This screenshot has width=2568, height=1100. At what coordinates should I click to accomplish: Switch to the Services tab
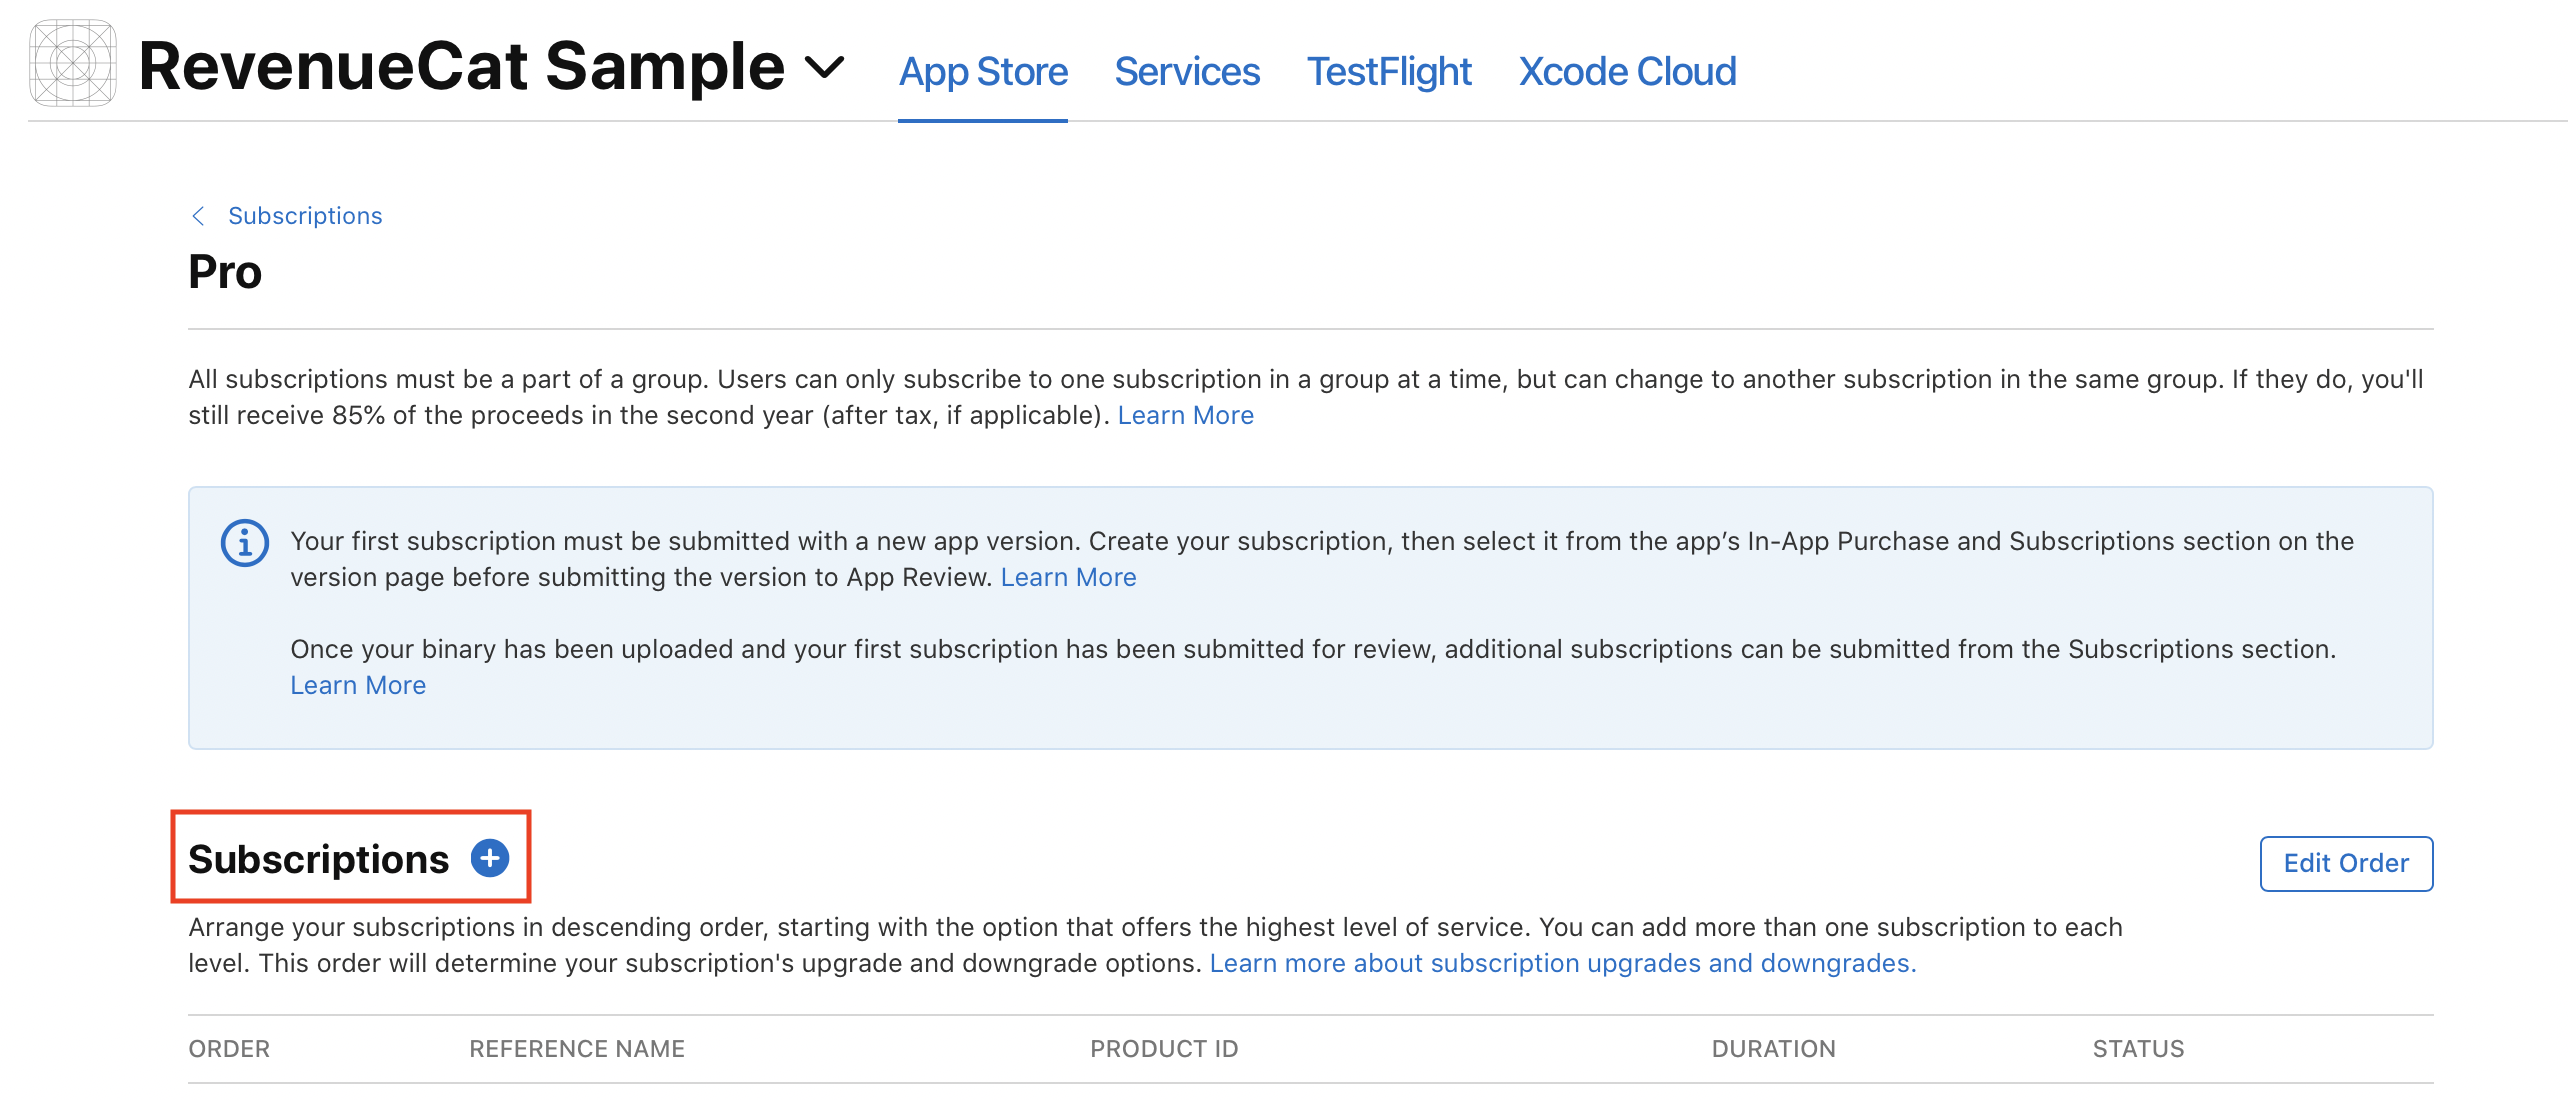coord(1187,72)
